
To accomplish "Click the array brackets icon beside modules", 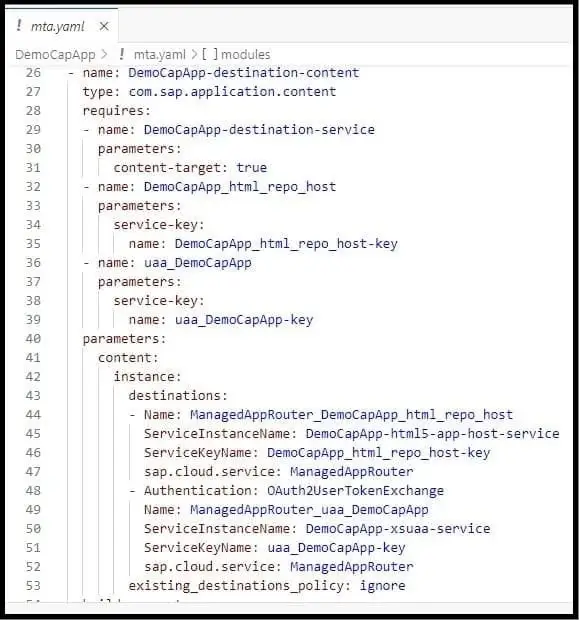I will pyautogui.click(x=210, y=54).
